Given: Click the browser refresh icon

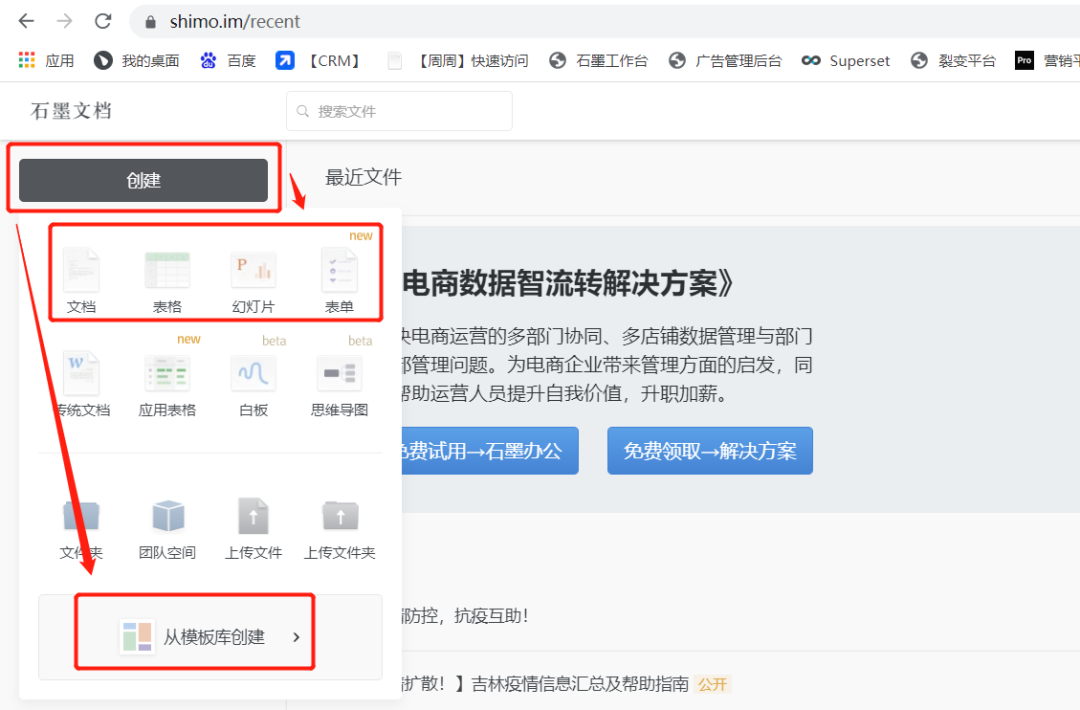Looking at the screenshot, I should click(103, 20).
